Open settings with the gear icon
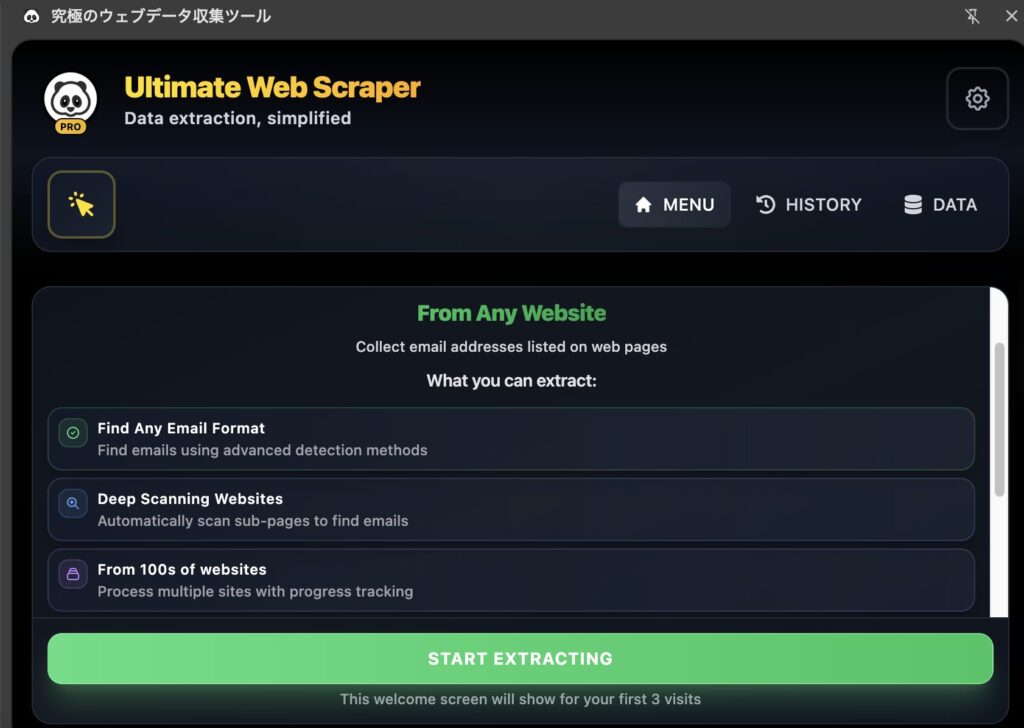Image resolution: width=1024 pixels, height=728 pixels. coord(977,98)
